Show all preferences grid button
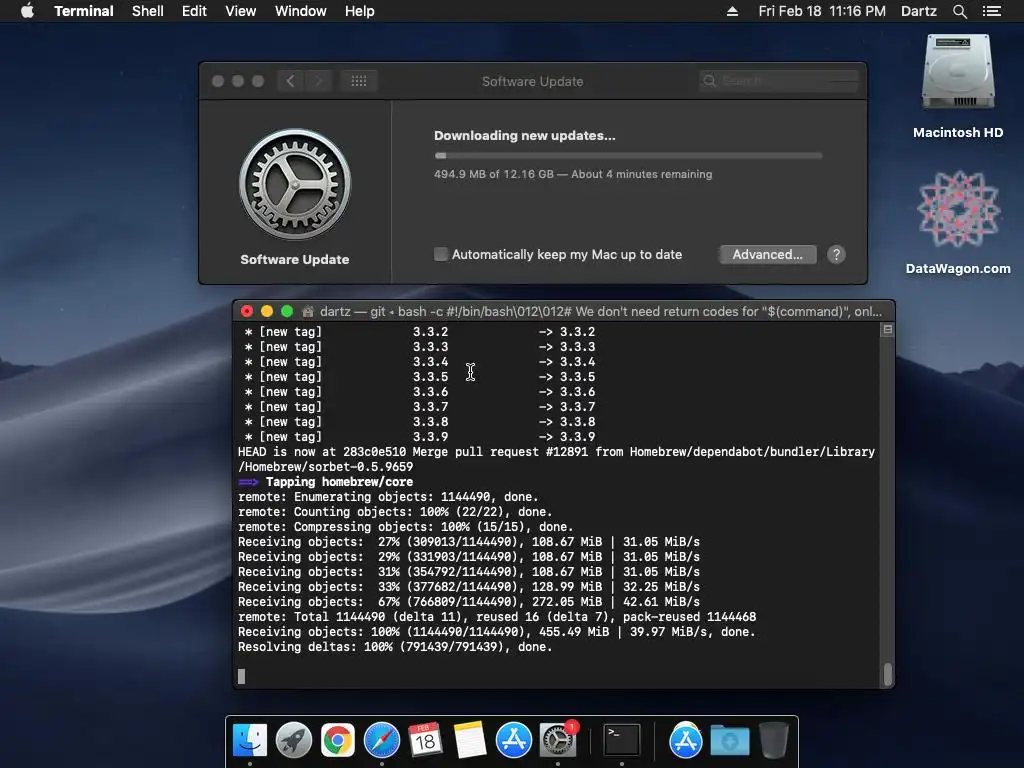This screenshot has width=1024, height=768. pyautogui.click(x=359, y=81)
